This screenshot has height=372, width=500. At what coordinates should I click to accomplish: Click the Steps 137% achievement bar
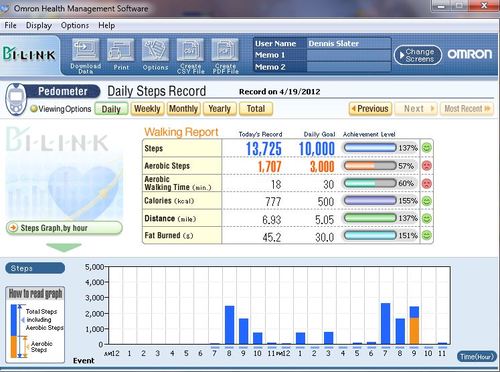tap(370, 147)
